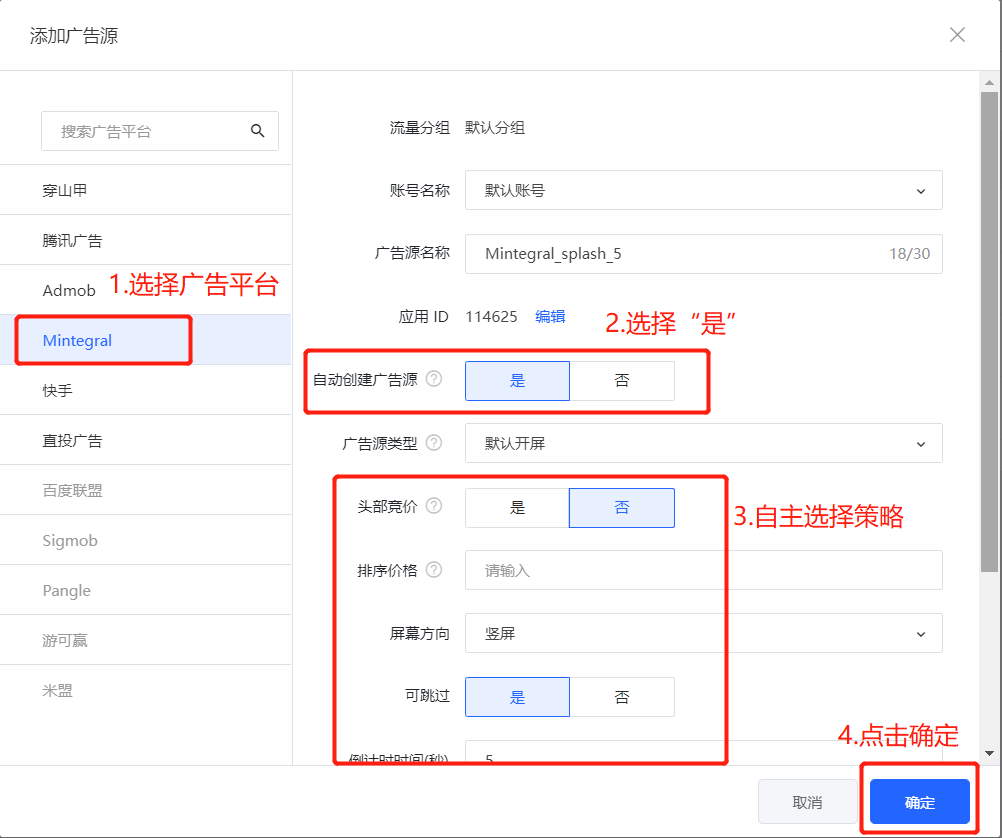Click the 编辑 link next to 应用 ID
Viewport: 1002px width, 838px height.
(x=550, y=317)
